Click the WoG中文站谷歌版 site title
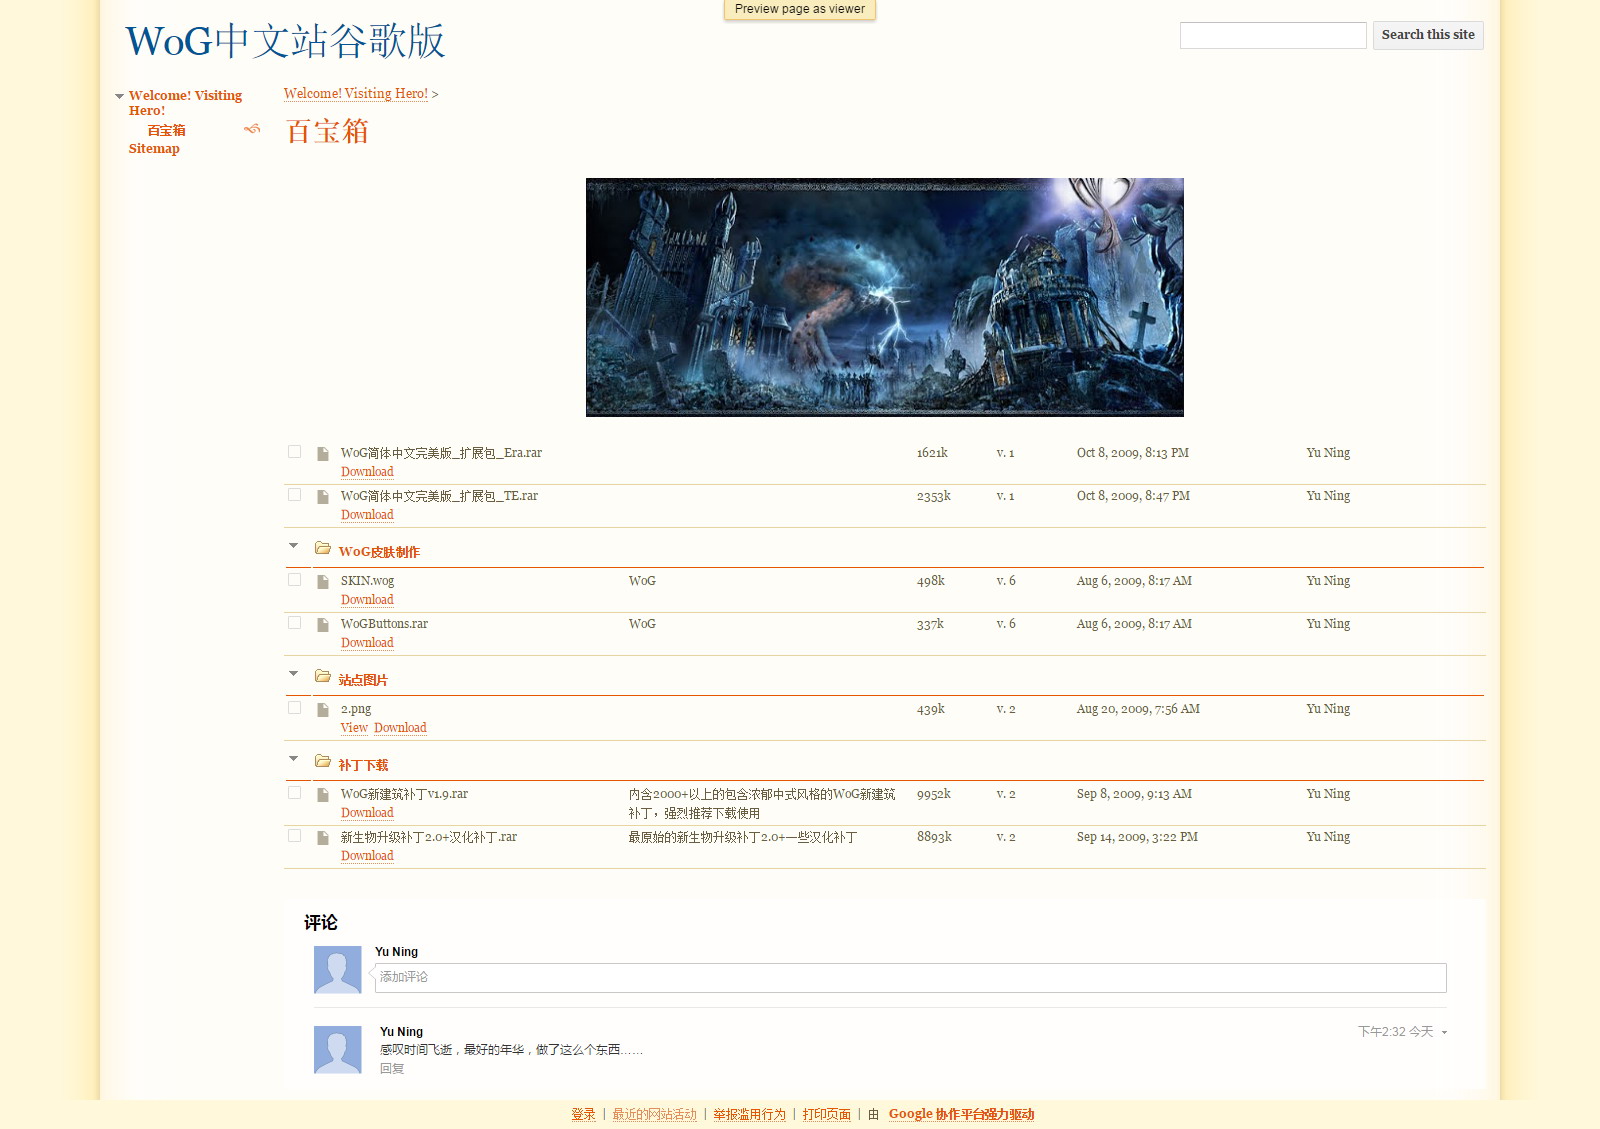1600x1129 pixels. click(285, 42)
